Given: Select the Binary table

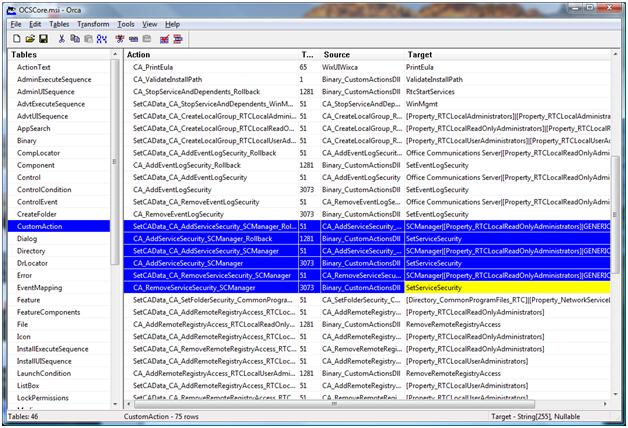Looking at the screenshot, I should (x=26, y=141).
